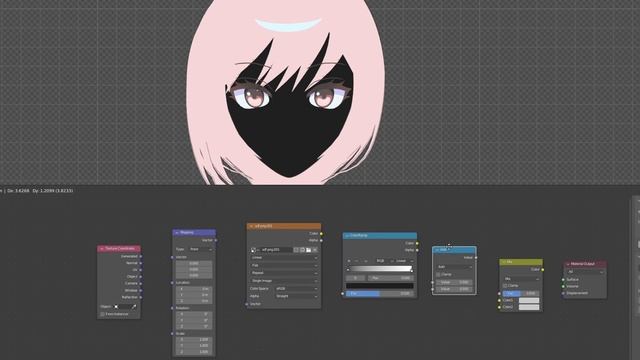Collapse the Texture Coordinate node

tap(102, 249)
